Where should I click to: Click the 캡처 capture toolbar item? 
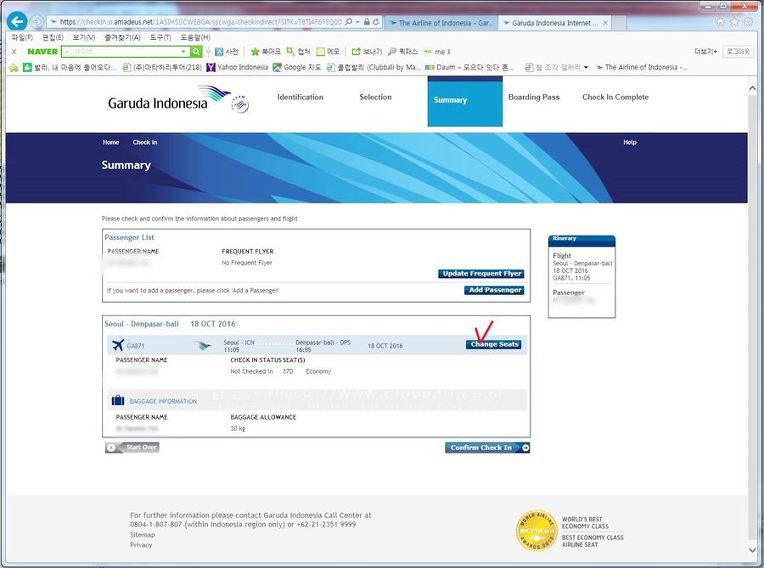click(298, 52)
